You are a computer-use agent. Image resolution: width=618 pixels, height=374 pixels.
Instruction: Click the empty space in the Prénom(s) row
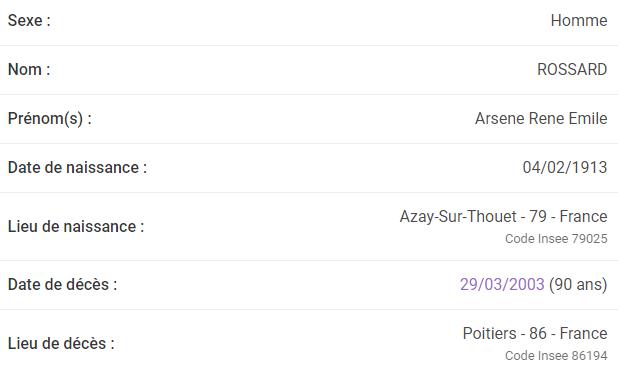pyautogui.click(x=283, y=119)
